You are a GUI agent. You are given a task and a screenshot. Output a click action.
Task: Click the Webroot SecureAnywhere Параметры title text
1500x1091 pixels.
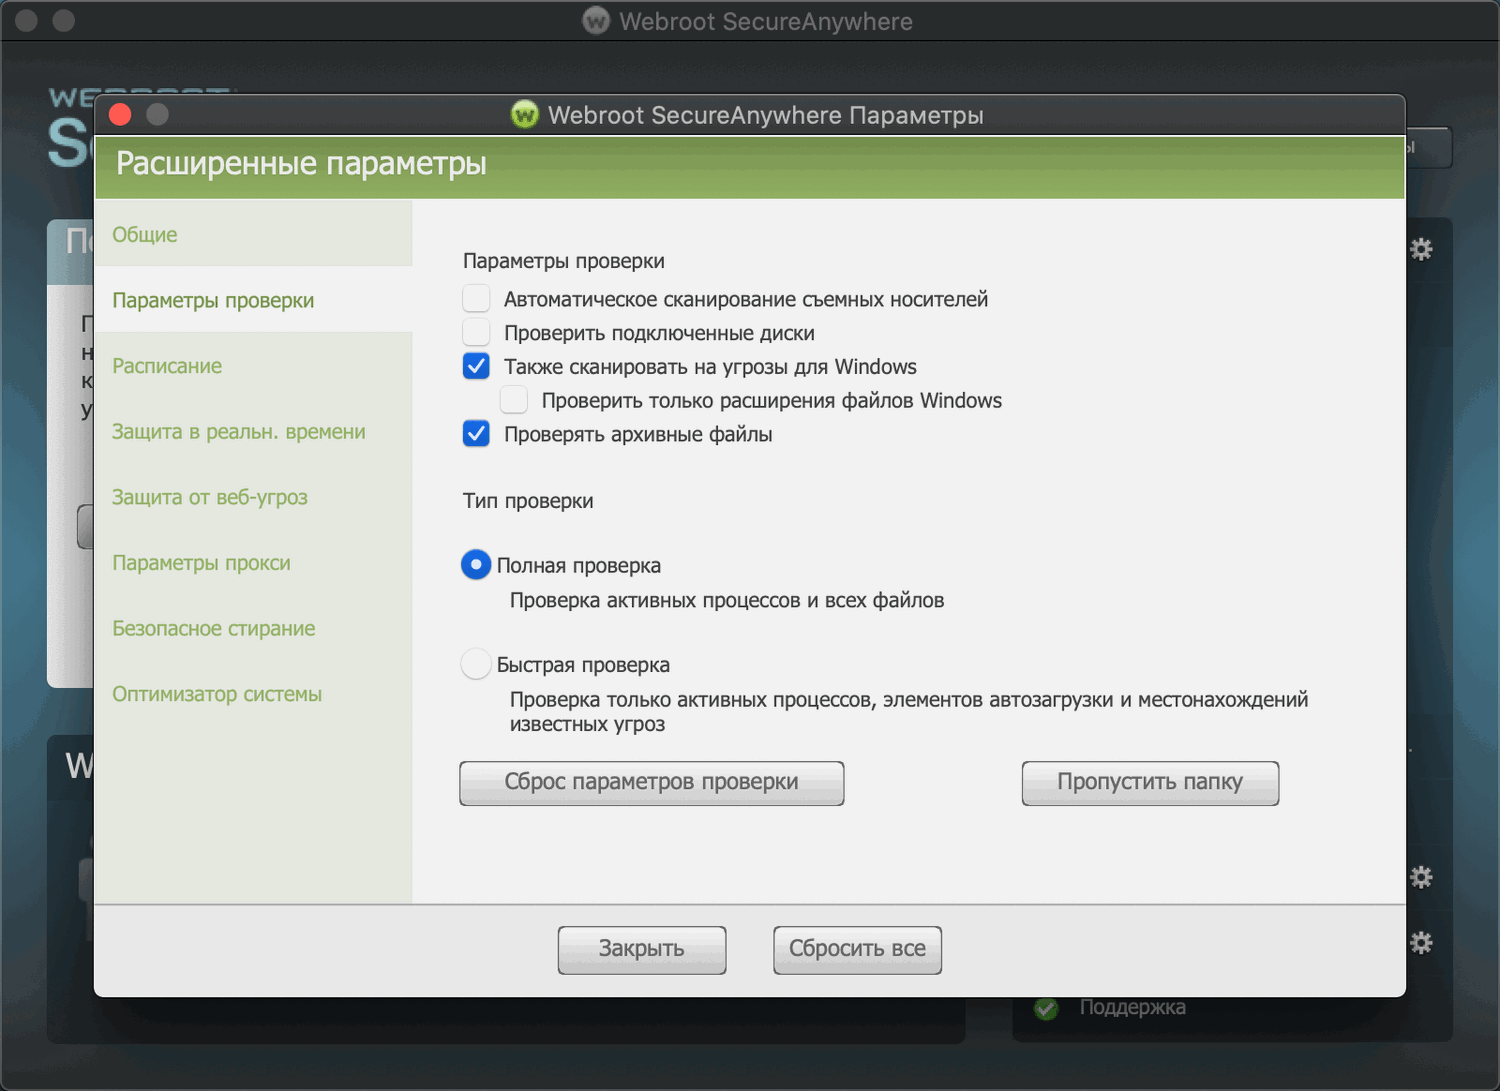tap(766, 115)
